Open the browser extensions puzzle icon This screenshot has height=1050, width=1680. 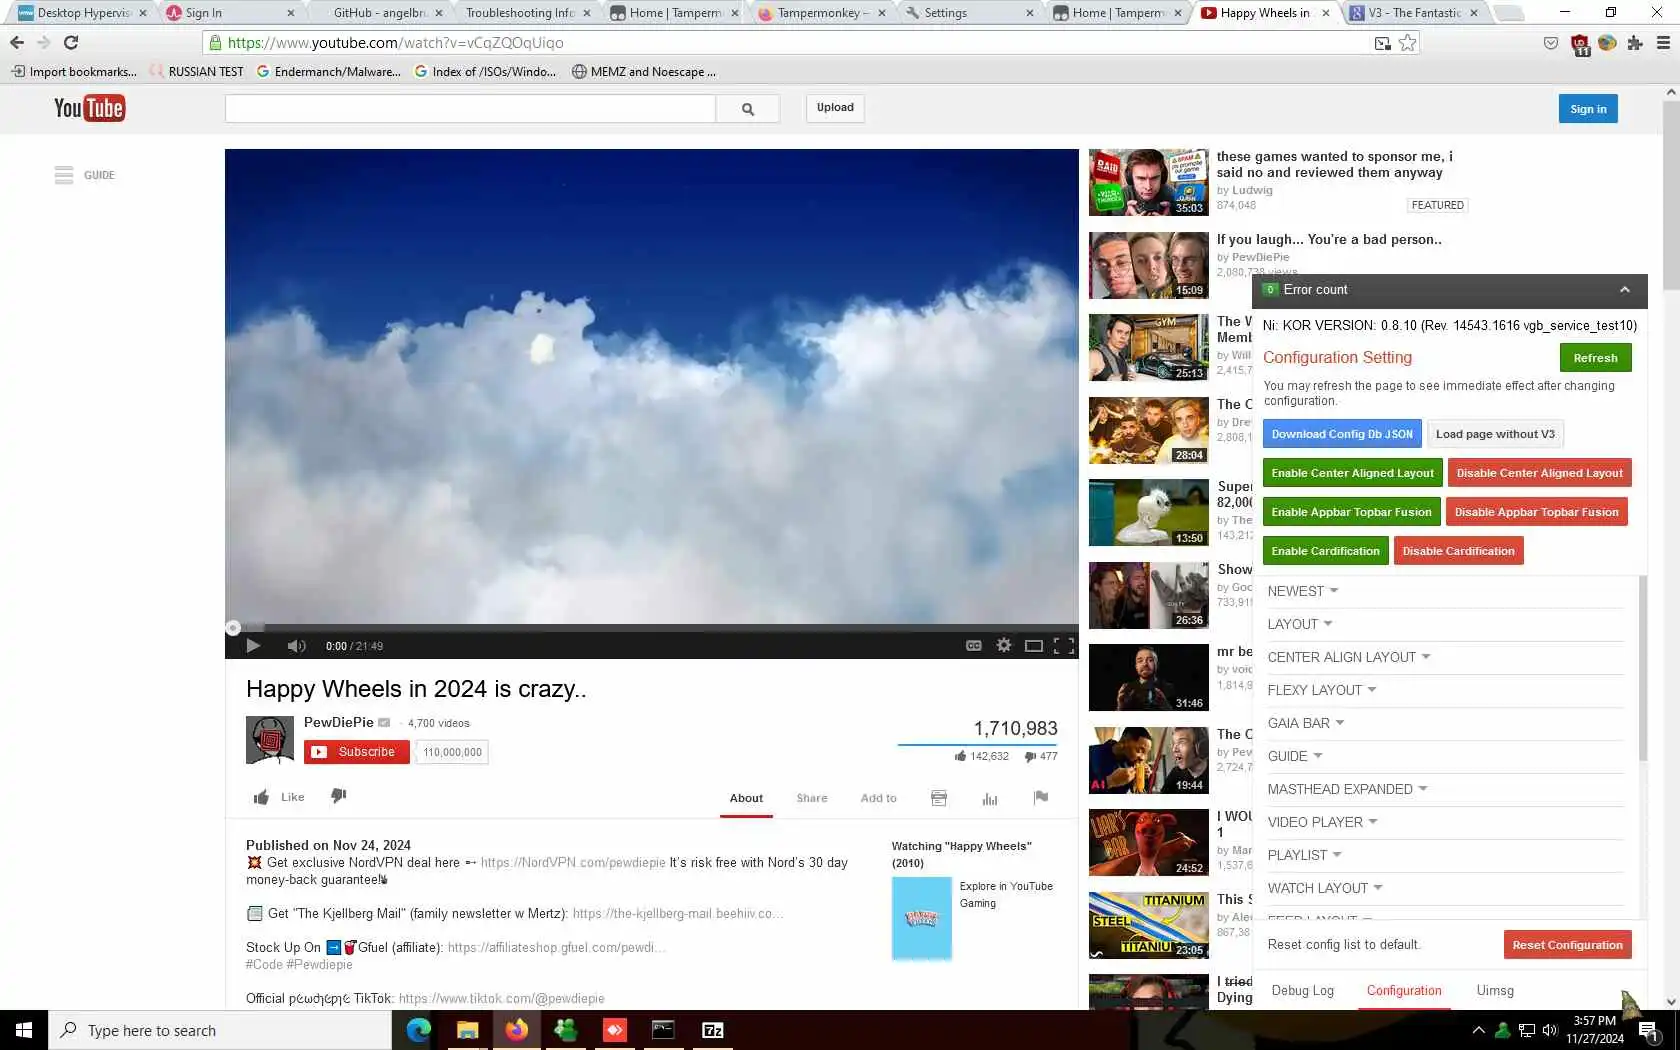(x=1635, y=43)
